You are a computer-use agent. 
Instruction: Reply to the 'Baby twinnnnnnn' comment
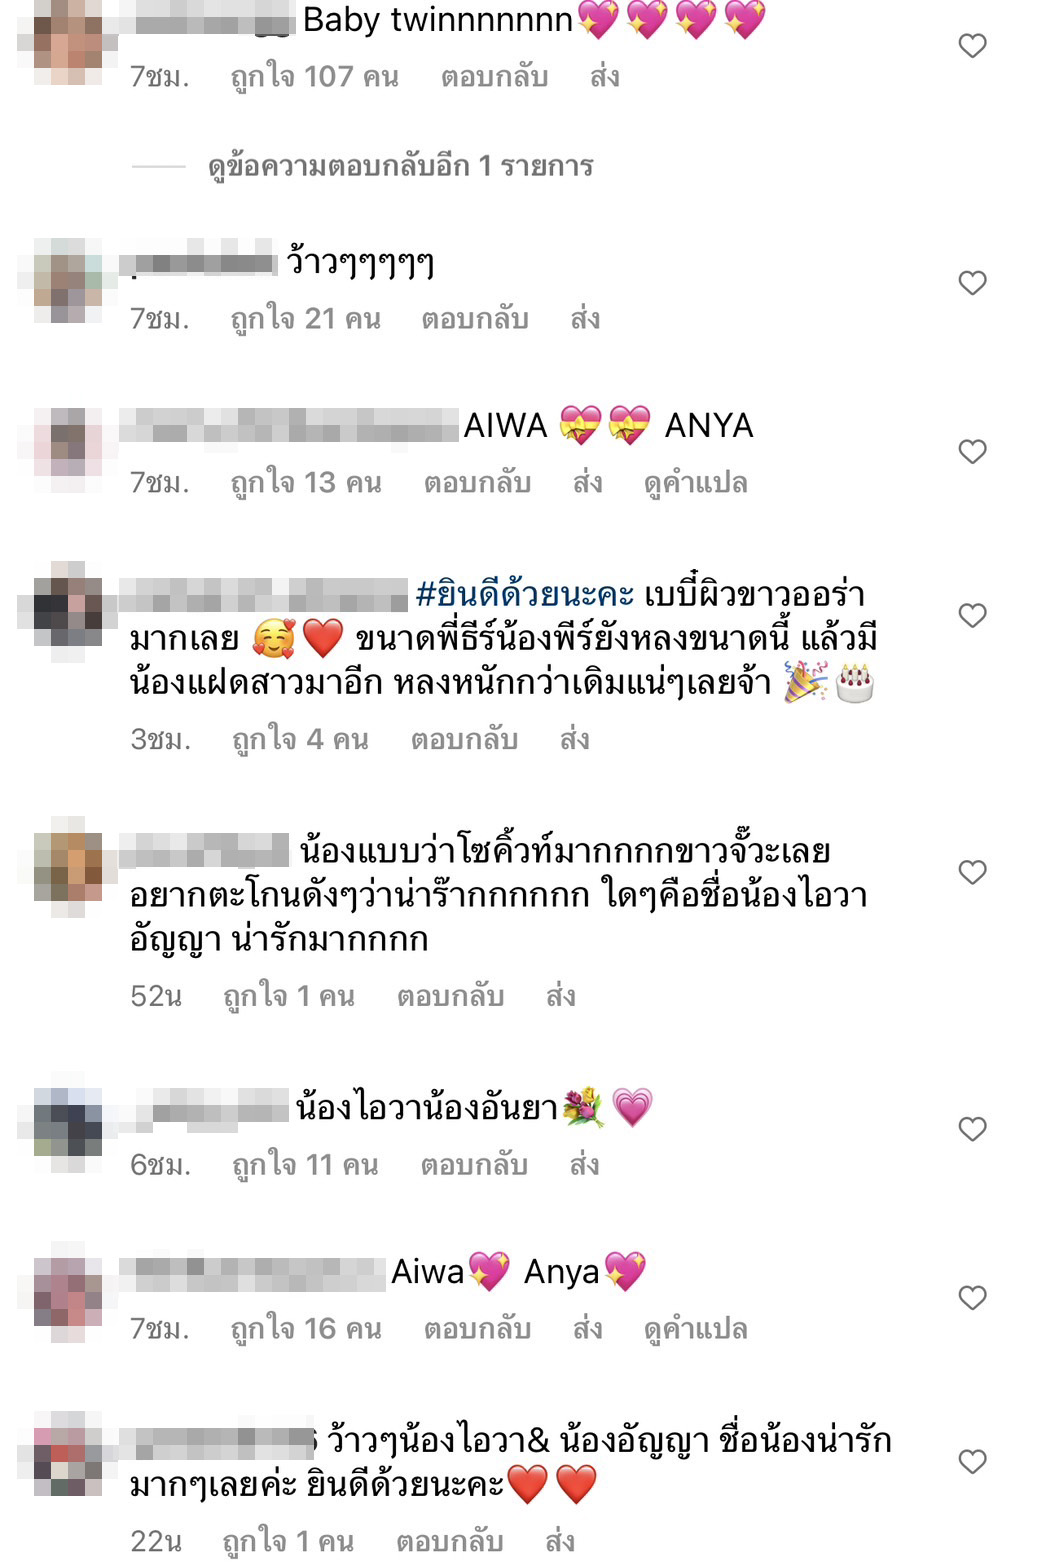494,76
